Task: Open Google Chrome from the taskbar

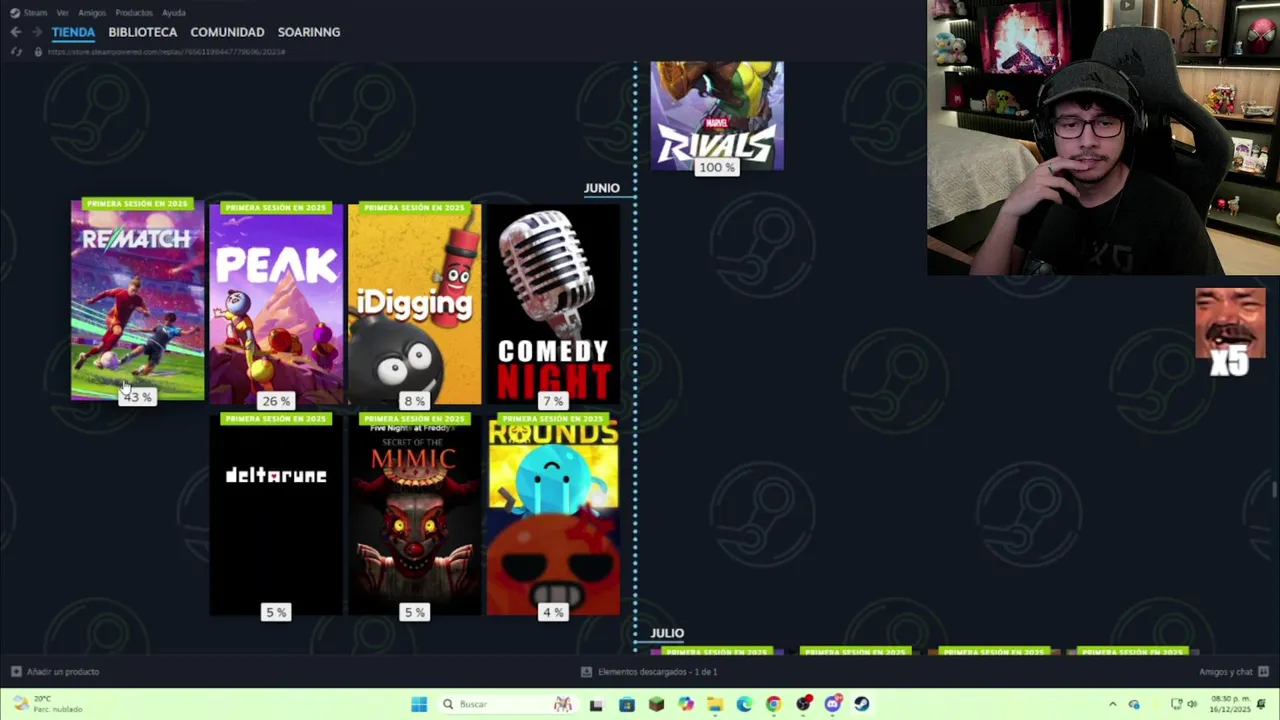Action: click(773, 704)
